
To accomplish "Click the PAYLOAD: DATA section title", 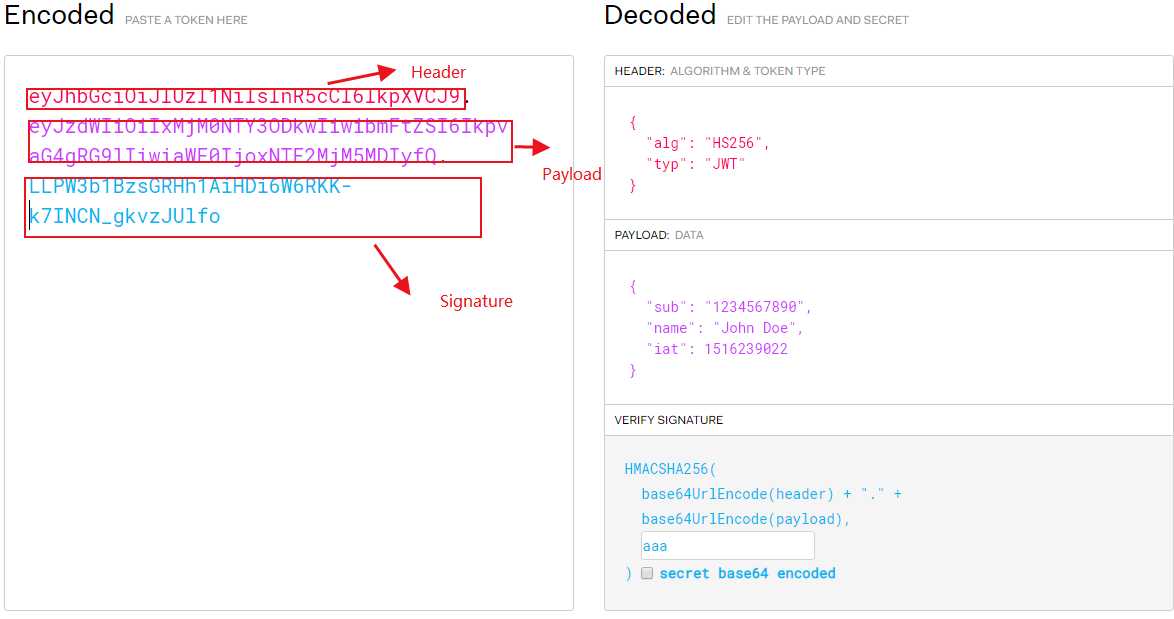I will click(x=658, y=235).
